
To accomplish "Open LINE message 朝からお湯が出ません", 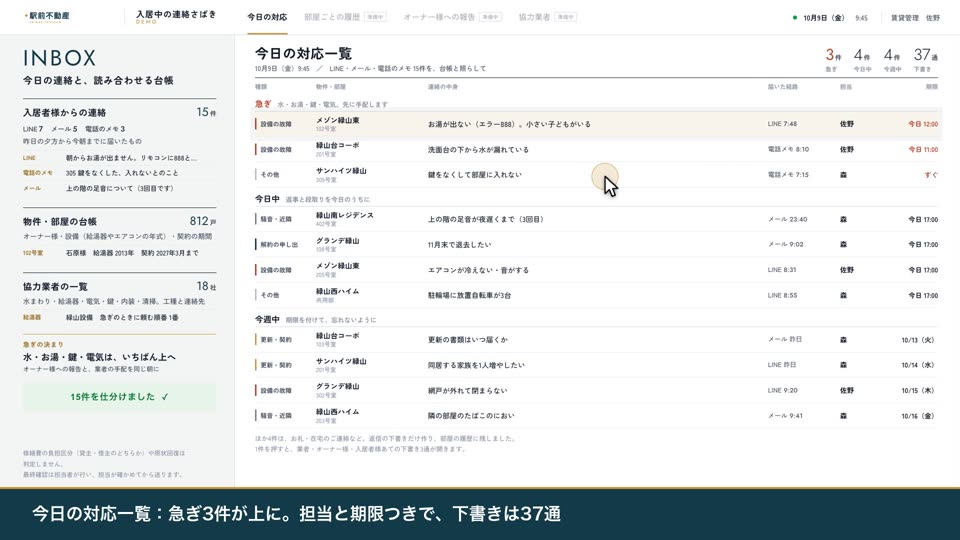I will point(119,158).
